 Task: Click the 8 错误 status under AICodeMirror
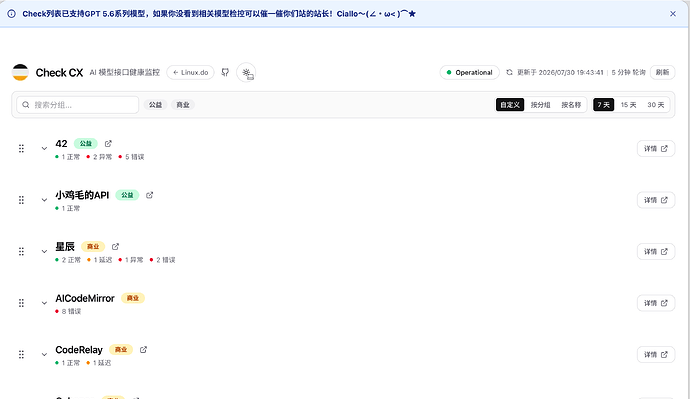[68, 311]
